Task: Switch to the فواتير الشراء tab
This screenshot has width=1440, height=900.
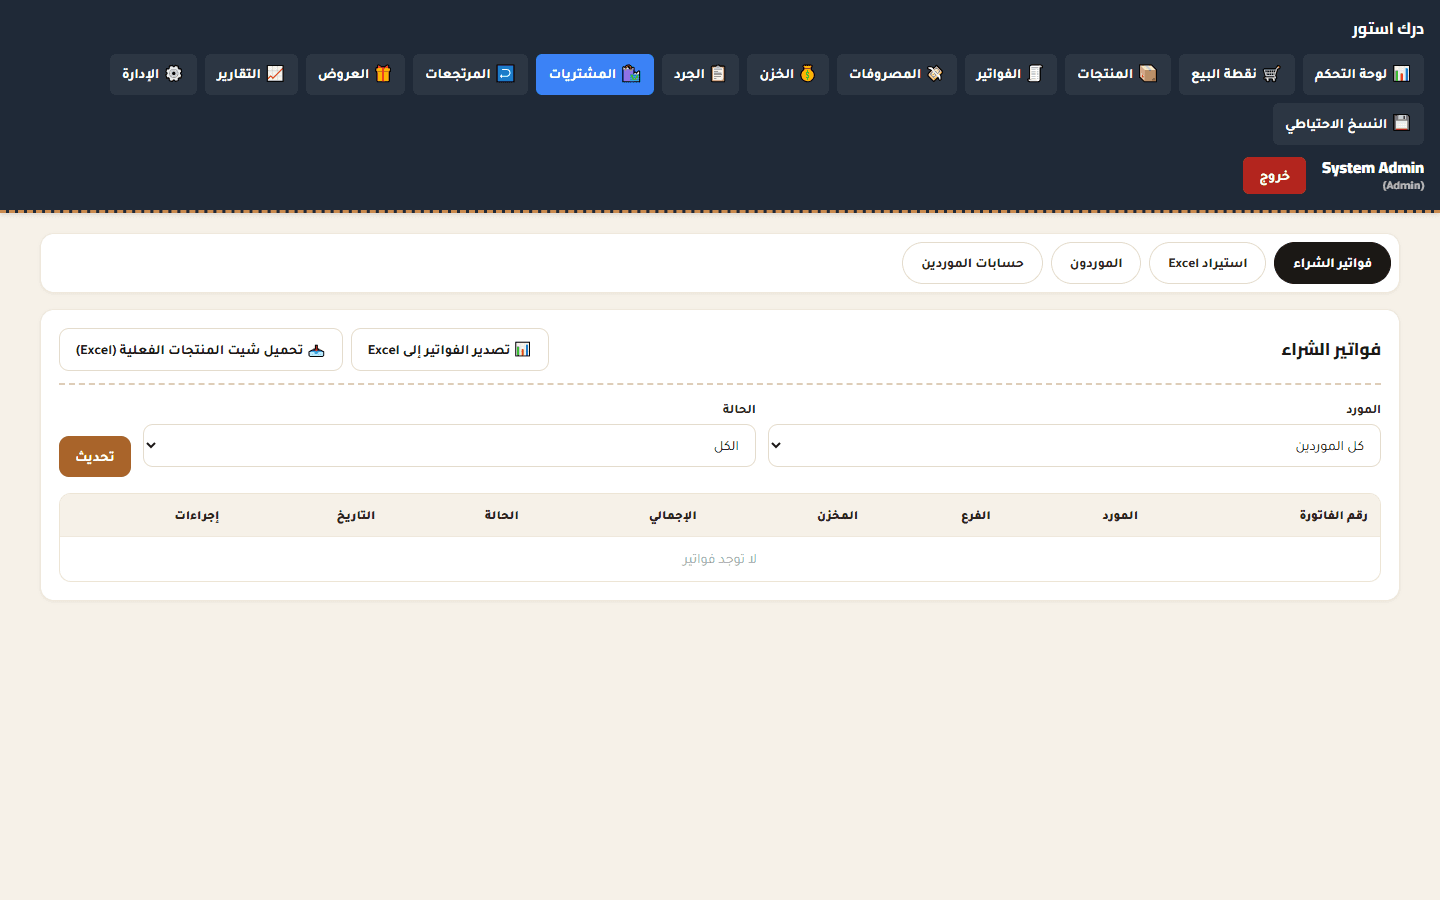Action: (1332, 263)
